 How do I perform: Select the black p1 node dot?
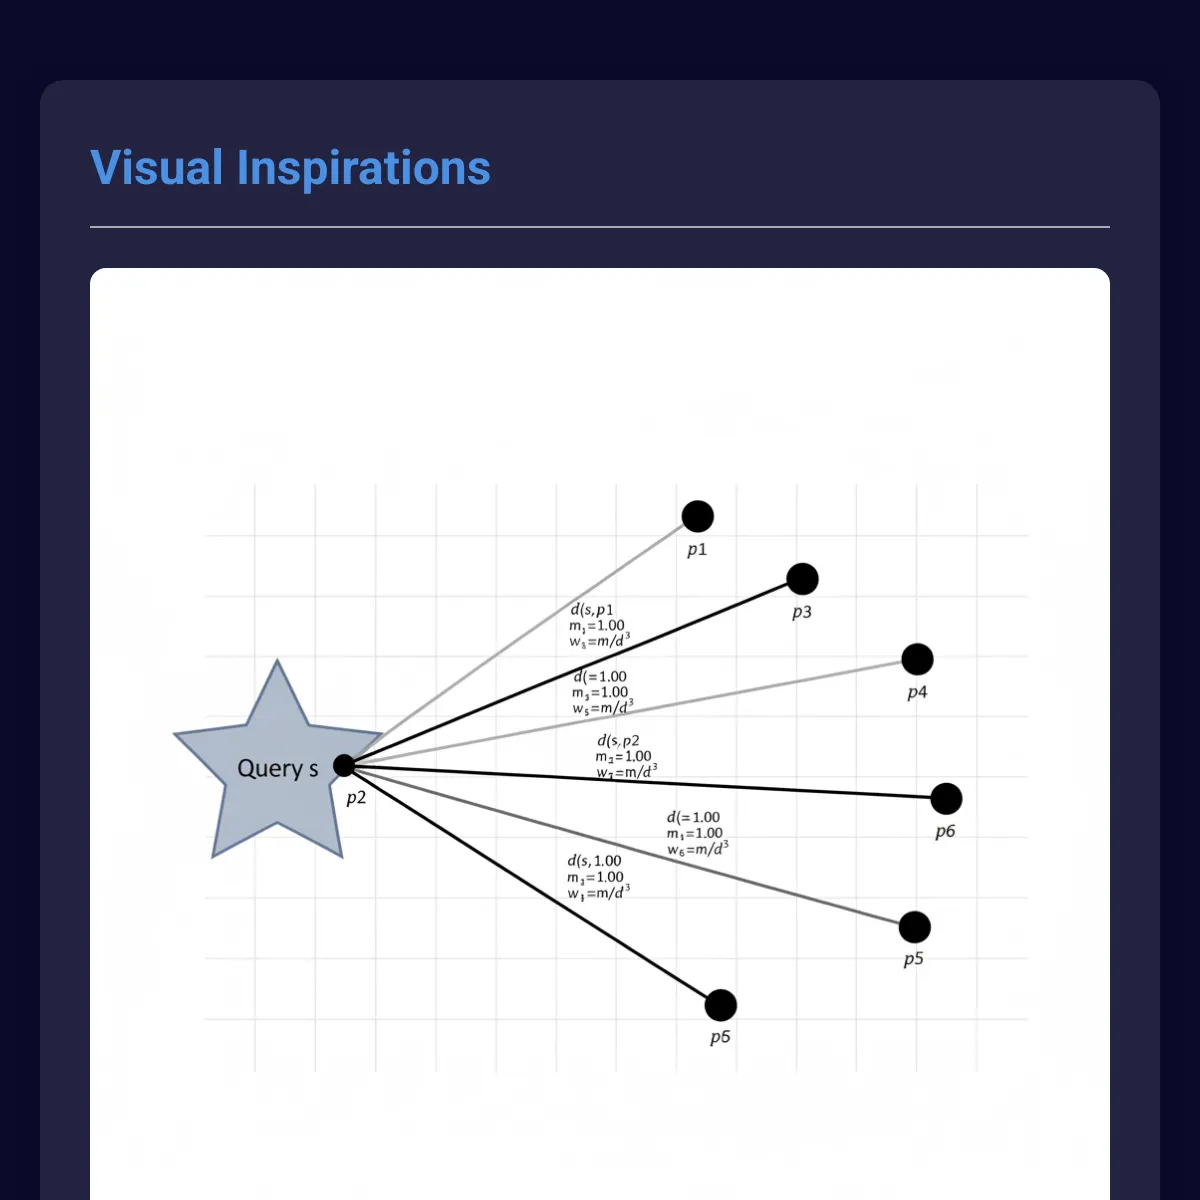click(x=698, y=516)
